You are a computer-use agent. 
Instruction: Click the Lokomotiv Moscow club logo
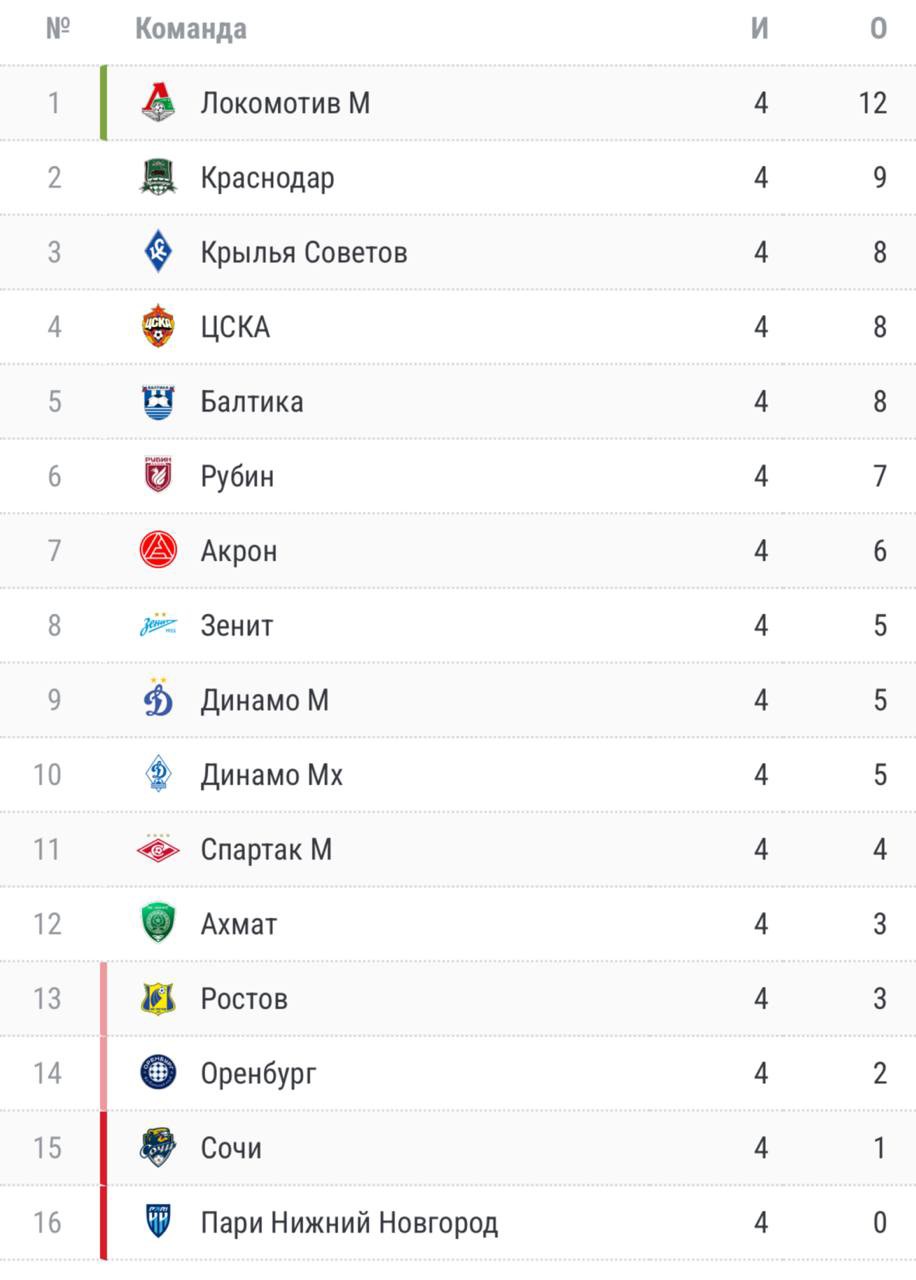pyautogui.click(x=158, y=103)
